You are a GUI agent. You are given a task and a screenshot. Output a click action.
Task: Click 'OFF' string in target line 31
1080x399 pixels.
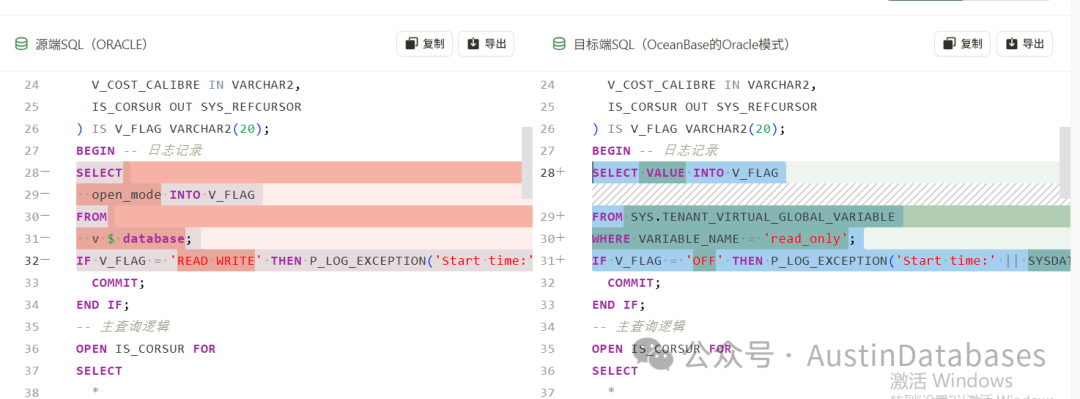tap(705, 260)
